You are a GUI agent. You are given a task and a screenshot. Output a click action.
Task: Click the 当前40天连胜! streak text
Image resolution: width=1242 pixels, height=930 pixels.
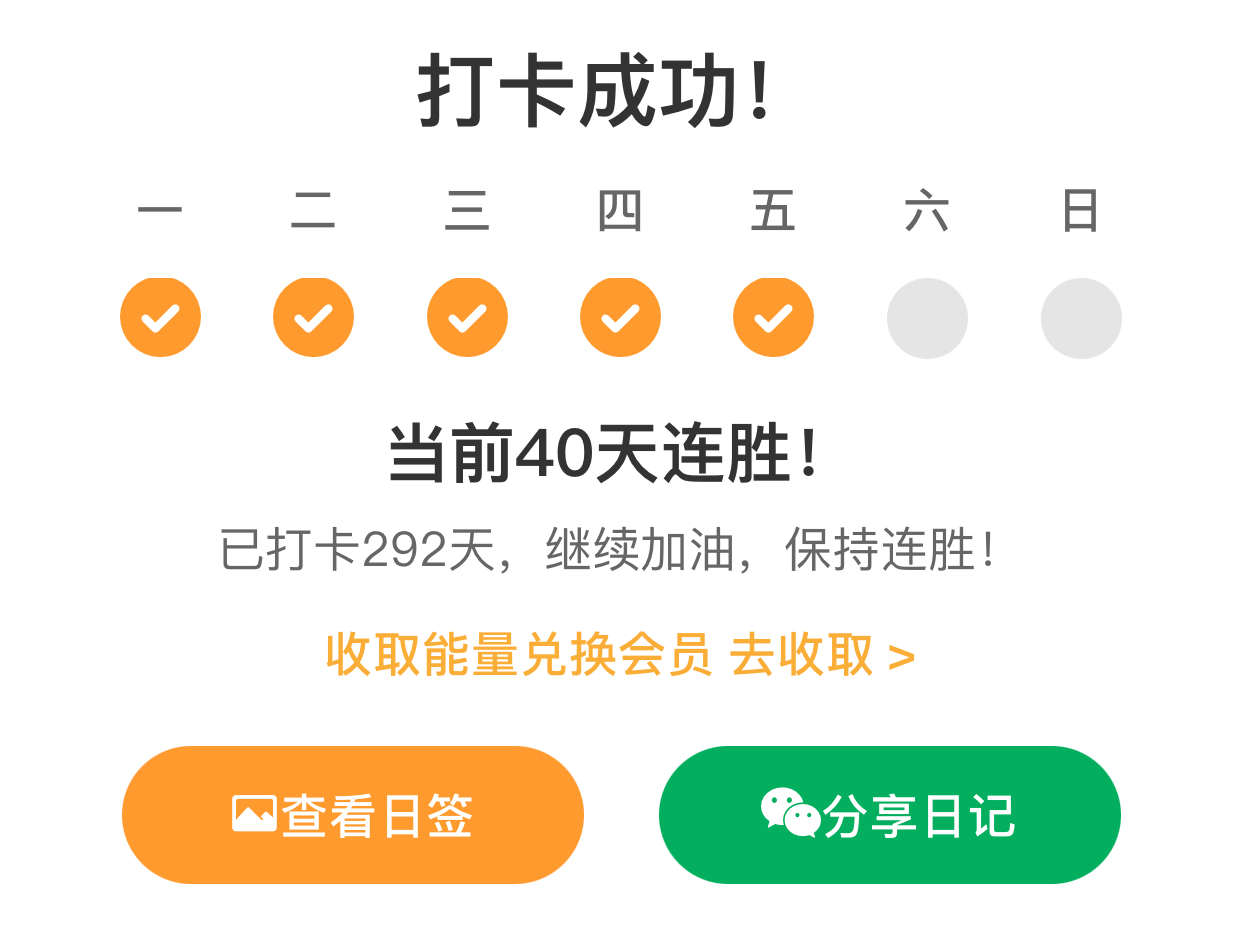click(605, 454)
